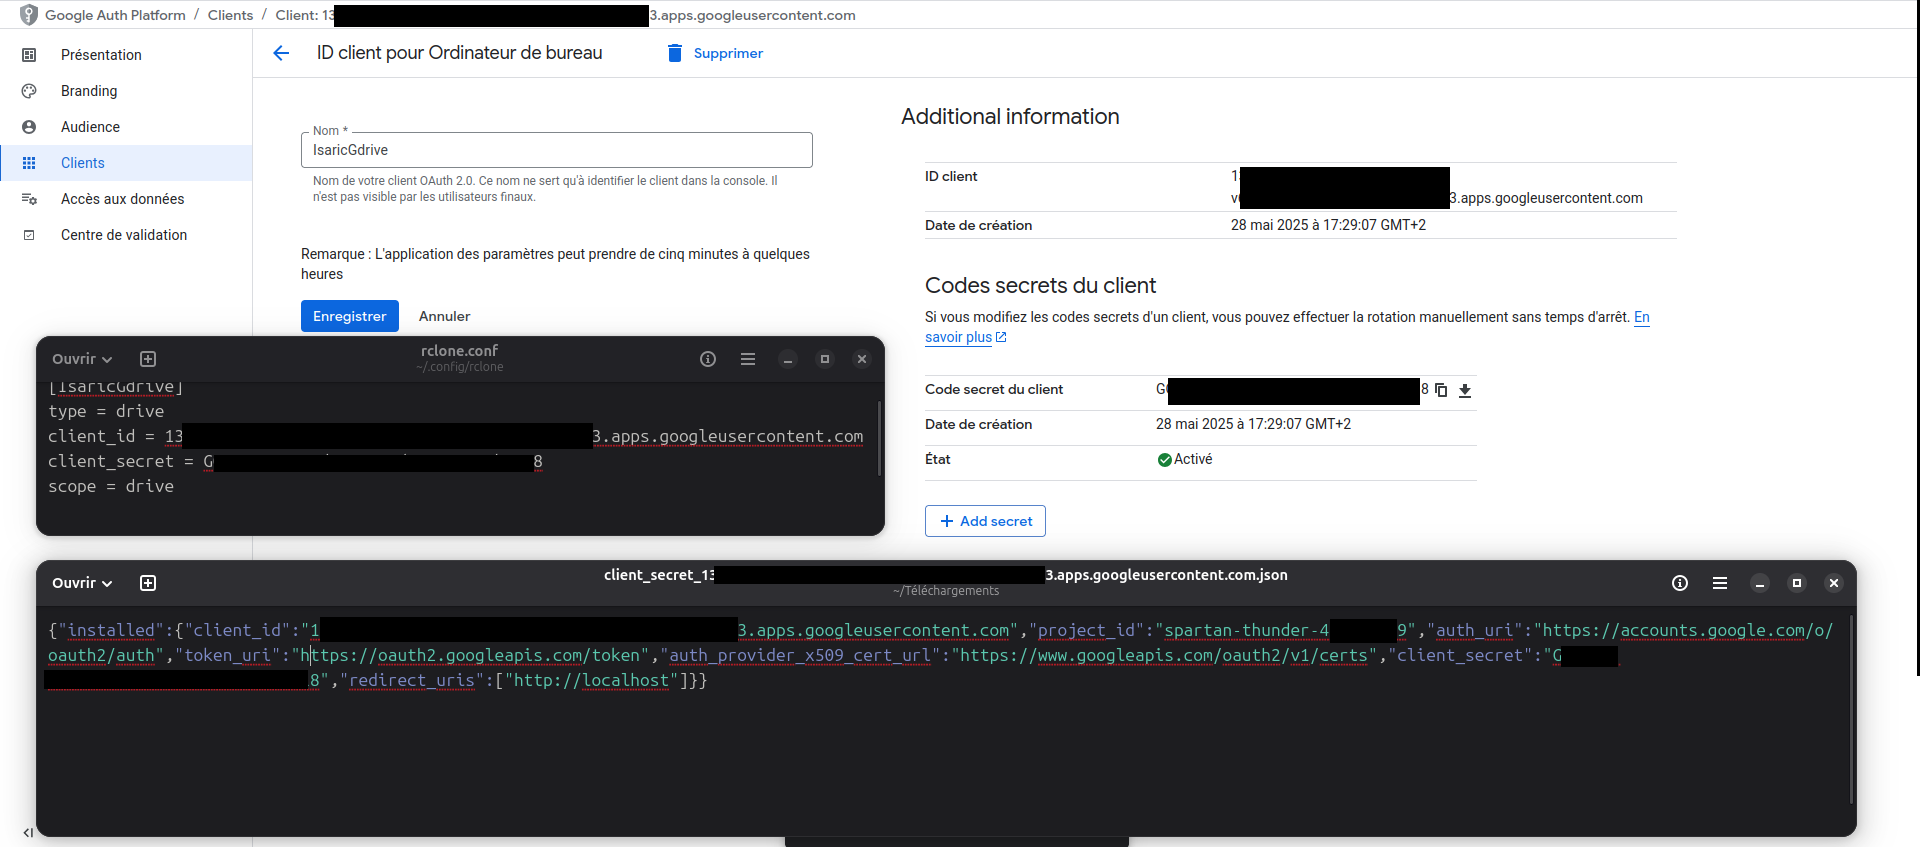The image size is (1920, 847).
Task: Open Présentation in the sidebar
Action: pos(101,55)
